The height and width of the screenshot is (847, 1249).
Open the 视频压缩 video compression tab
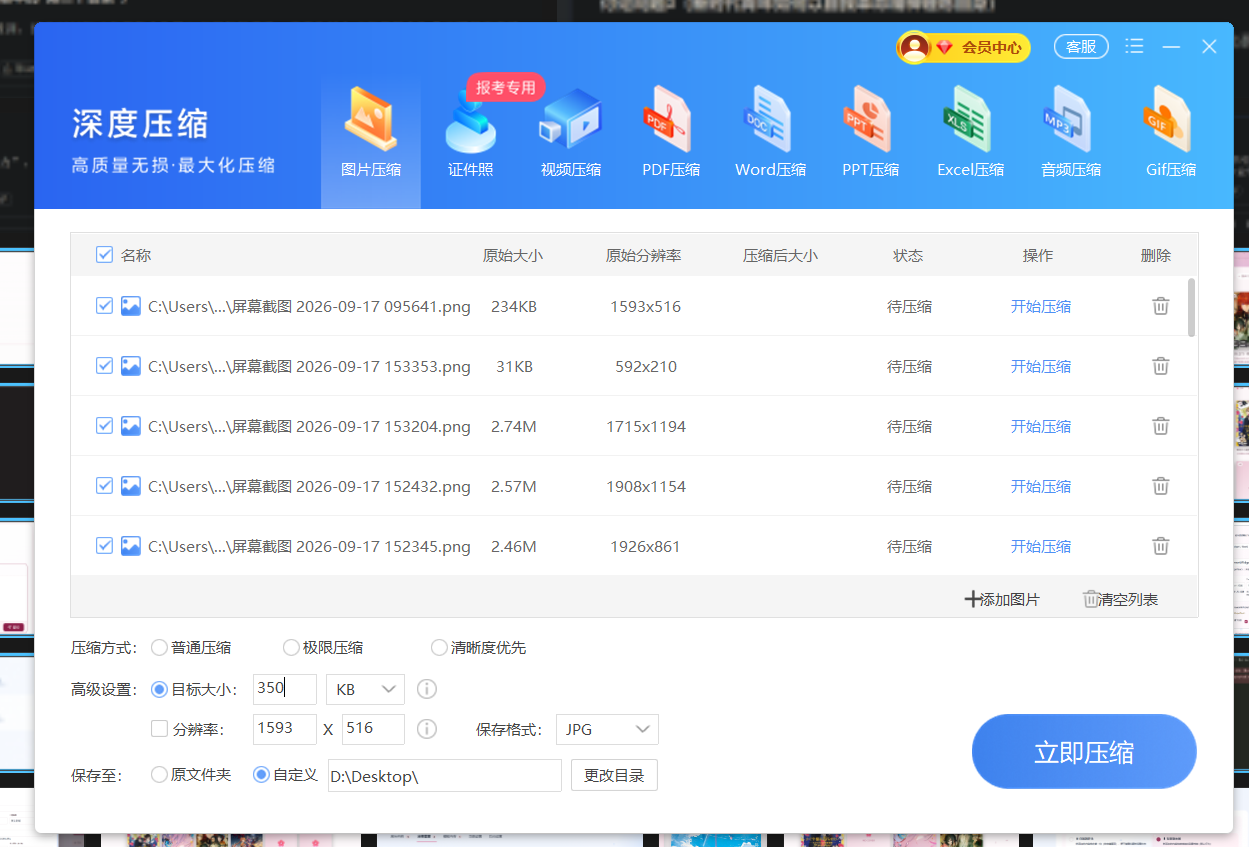coord(571,133)
